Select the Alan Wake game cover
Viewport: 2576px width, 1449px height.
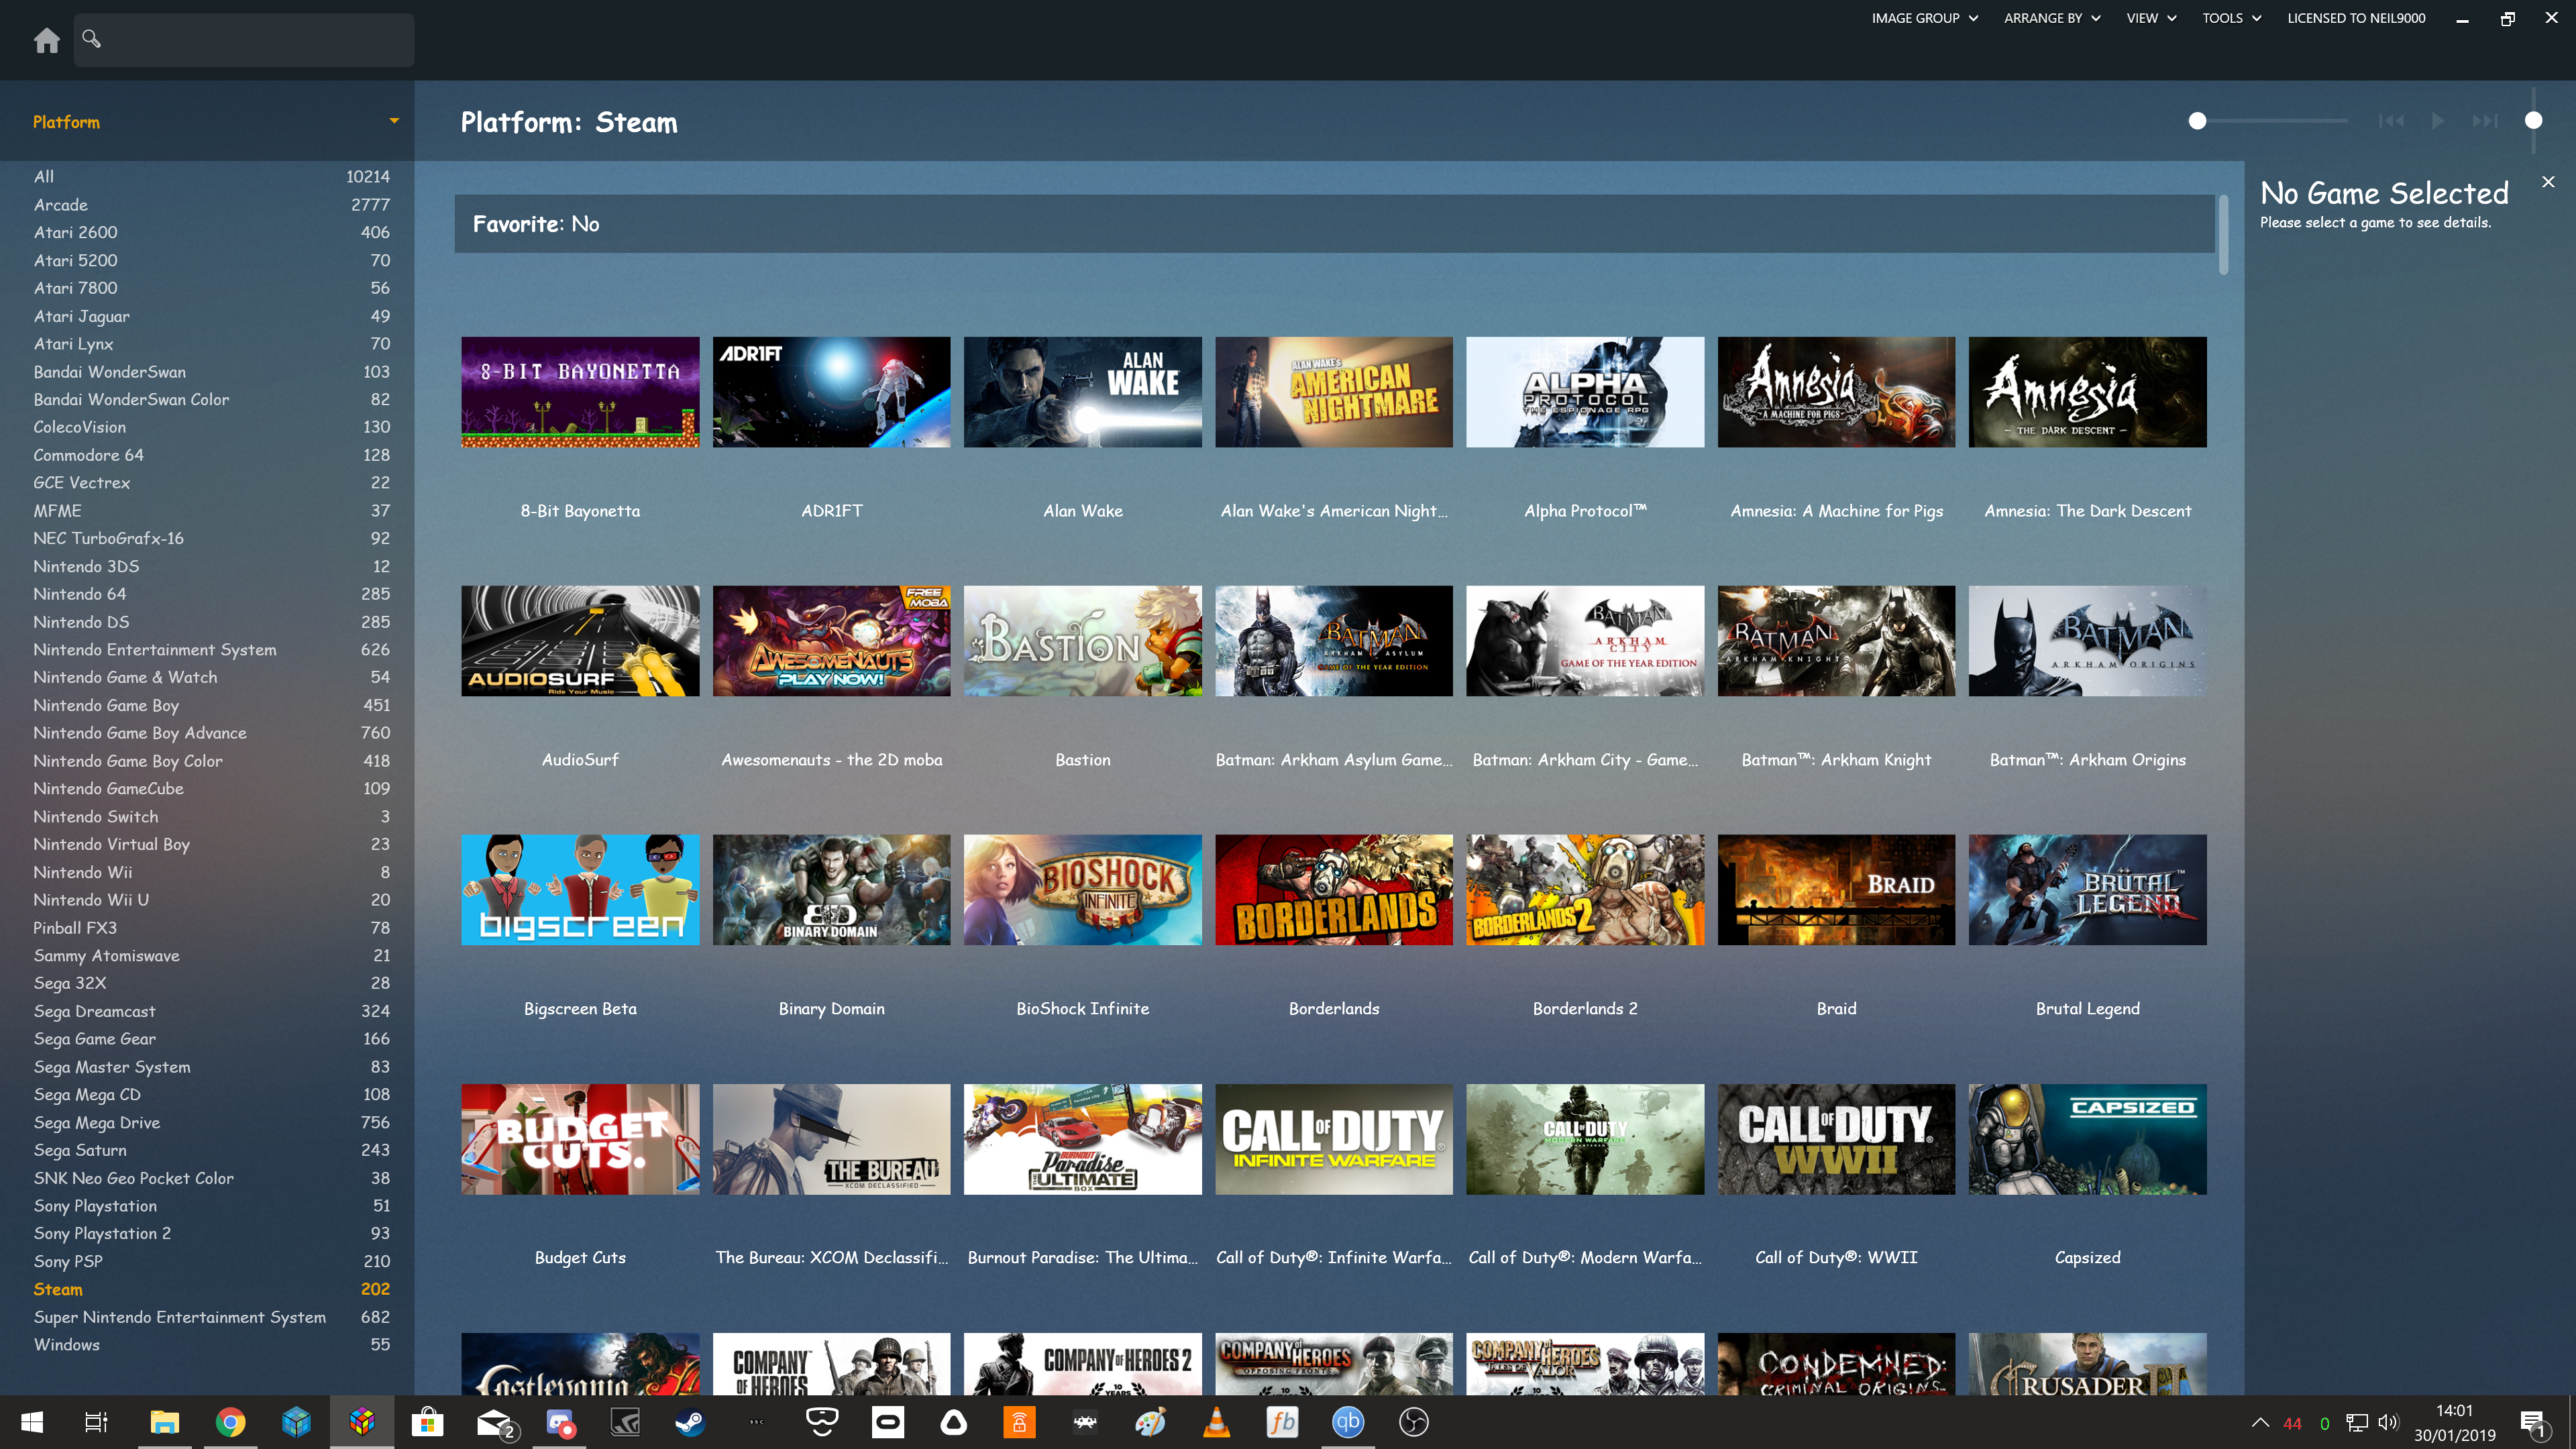point(1082,392)
